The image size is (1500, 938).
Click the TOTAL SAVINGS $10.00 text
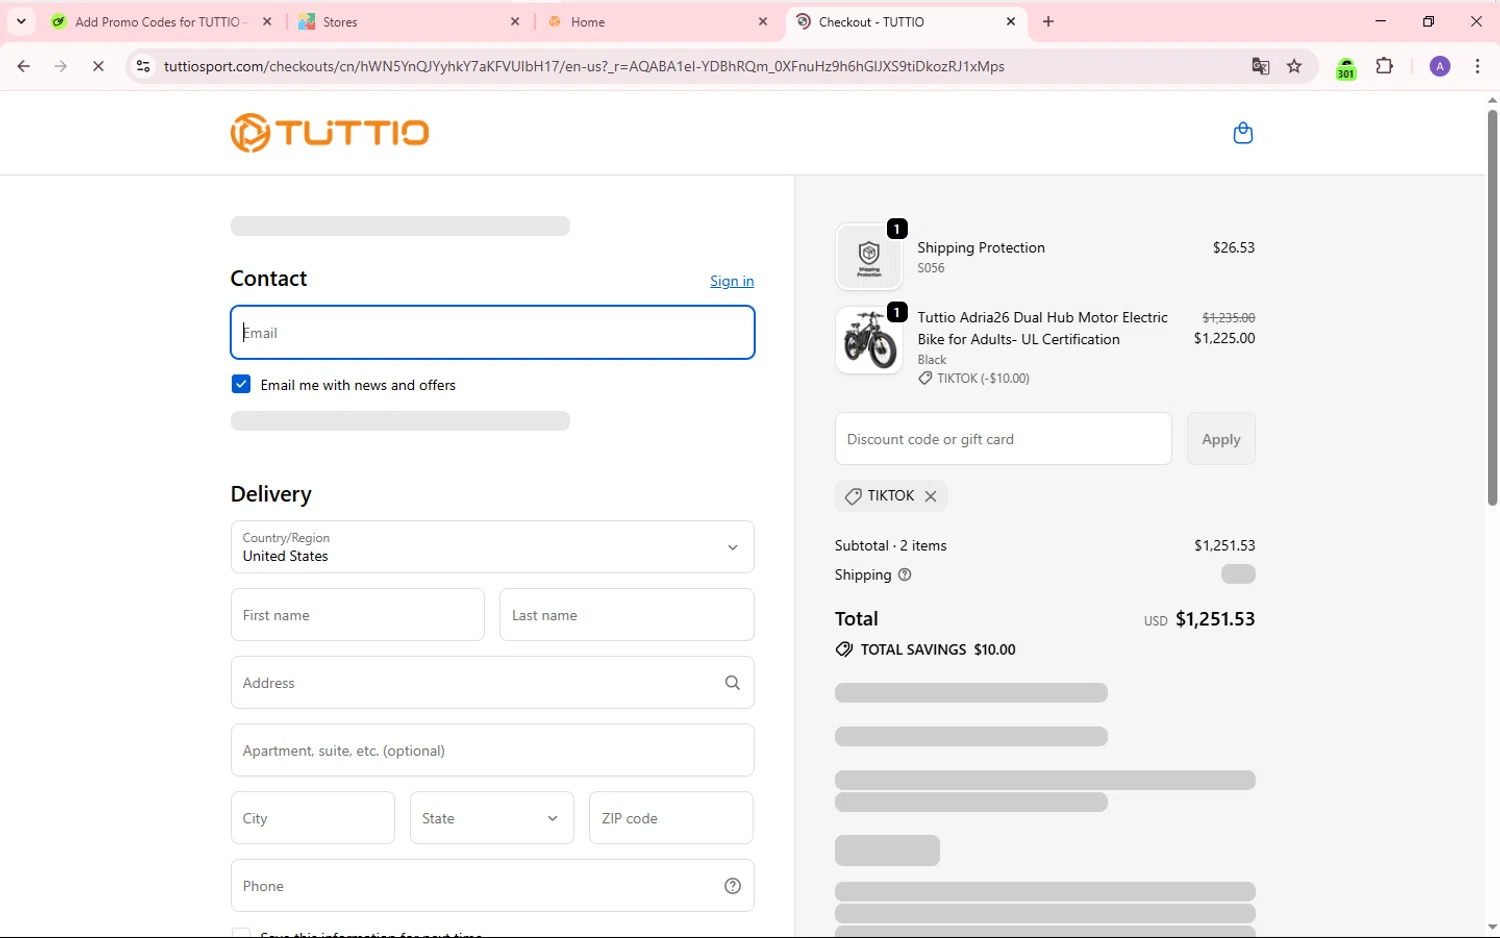click(x=938, y=650)
